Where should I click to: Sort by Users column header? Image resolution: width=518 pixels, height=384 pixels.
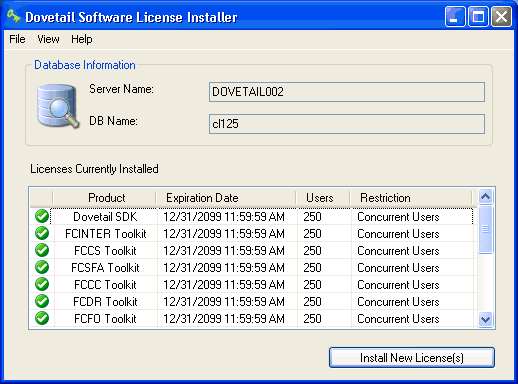point(323,198)
